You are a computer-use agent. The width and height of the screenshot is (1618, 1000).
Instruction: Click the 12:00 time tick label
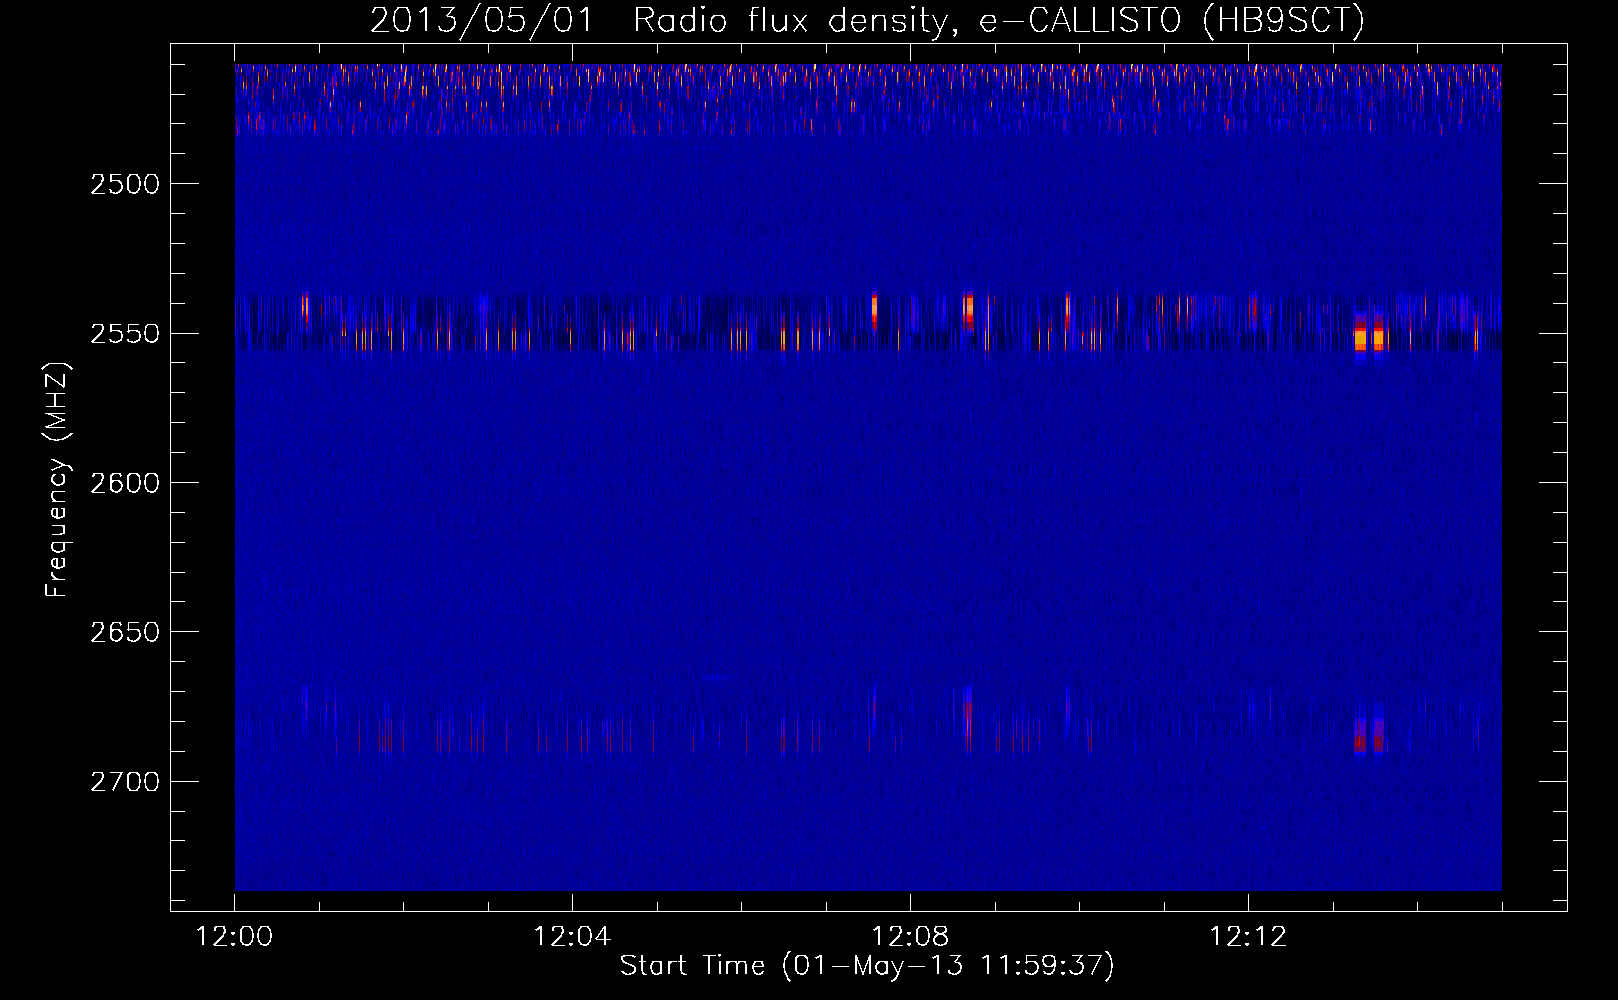click(234, 937)
